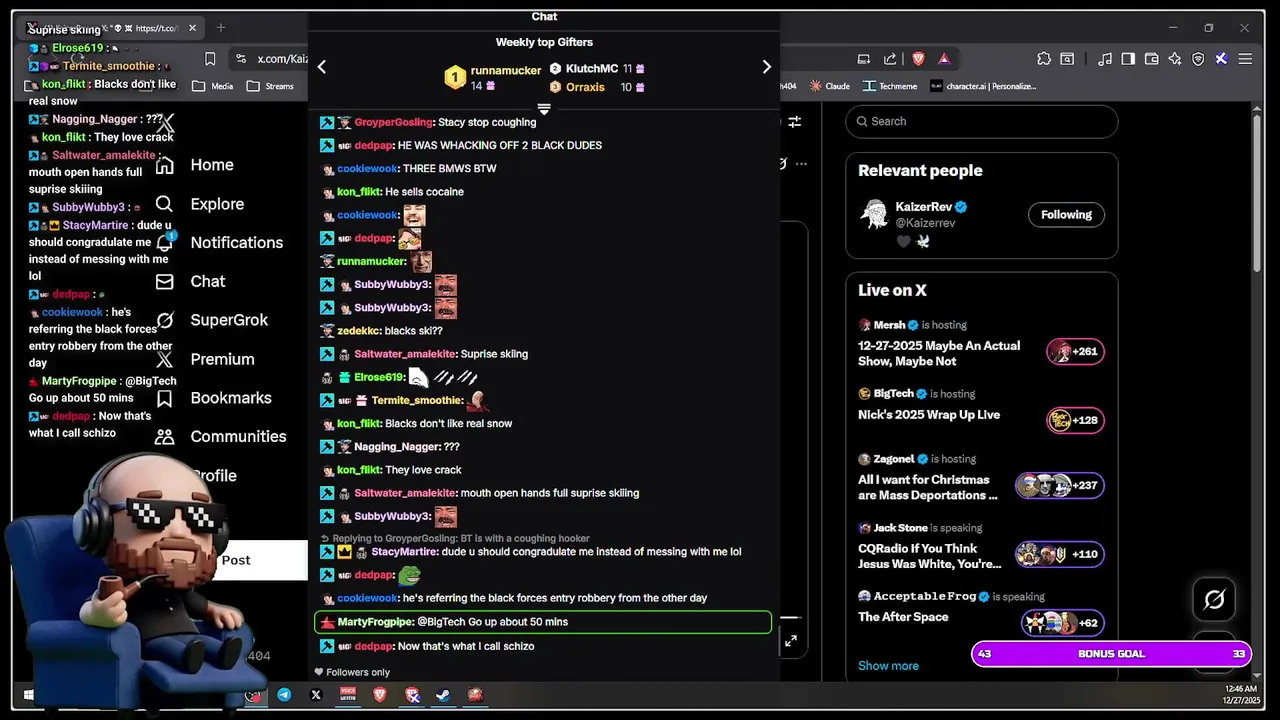The width and height of the screenshot is (1280, 720).
Task: Click the +237 listeners badge
Action: tap(1059, 486)
